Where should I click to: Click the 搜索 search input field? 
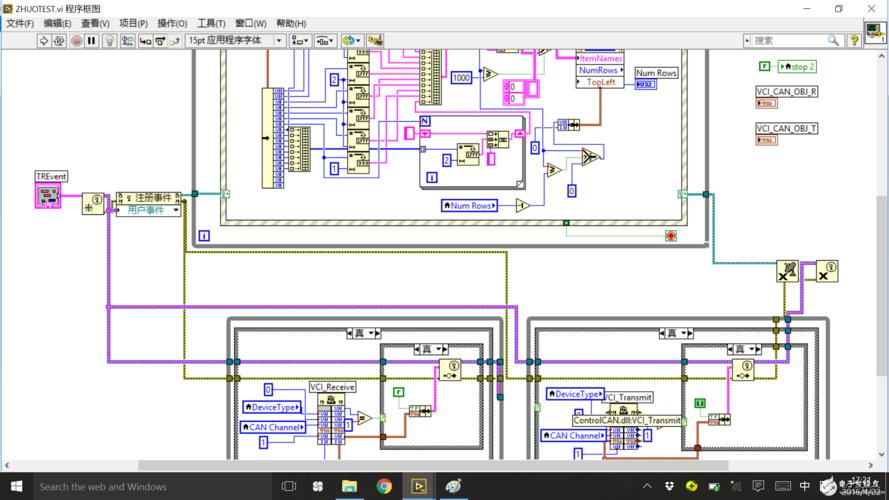click(x=792, y=41)
